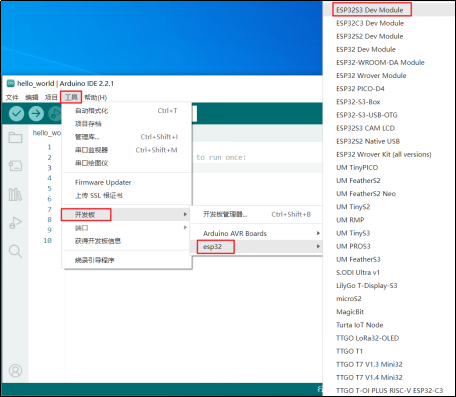The width and height of the screenshot is (456, 397).
Task: Select 自动格式化 Ctrl+T entry
Action: [127, 111]
